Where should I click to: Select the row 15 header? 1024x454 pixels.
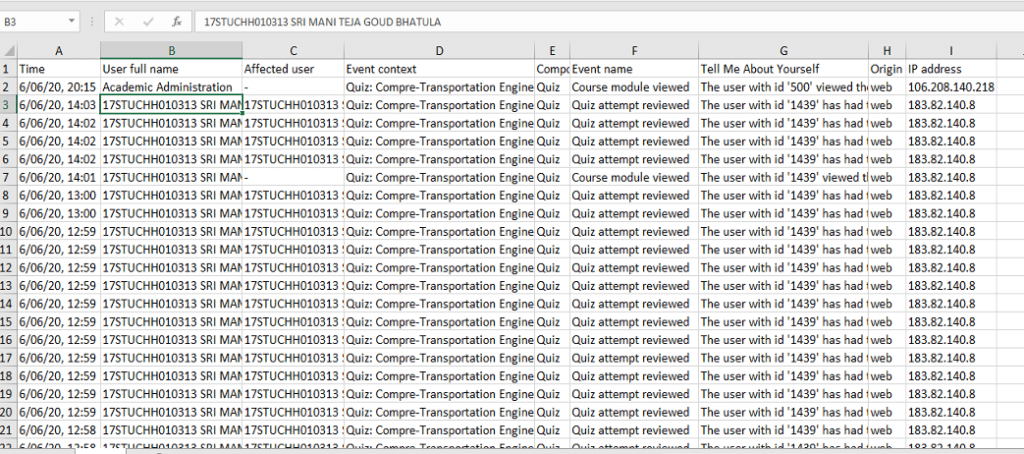tap(8, 321)
